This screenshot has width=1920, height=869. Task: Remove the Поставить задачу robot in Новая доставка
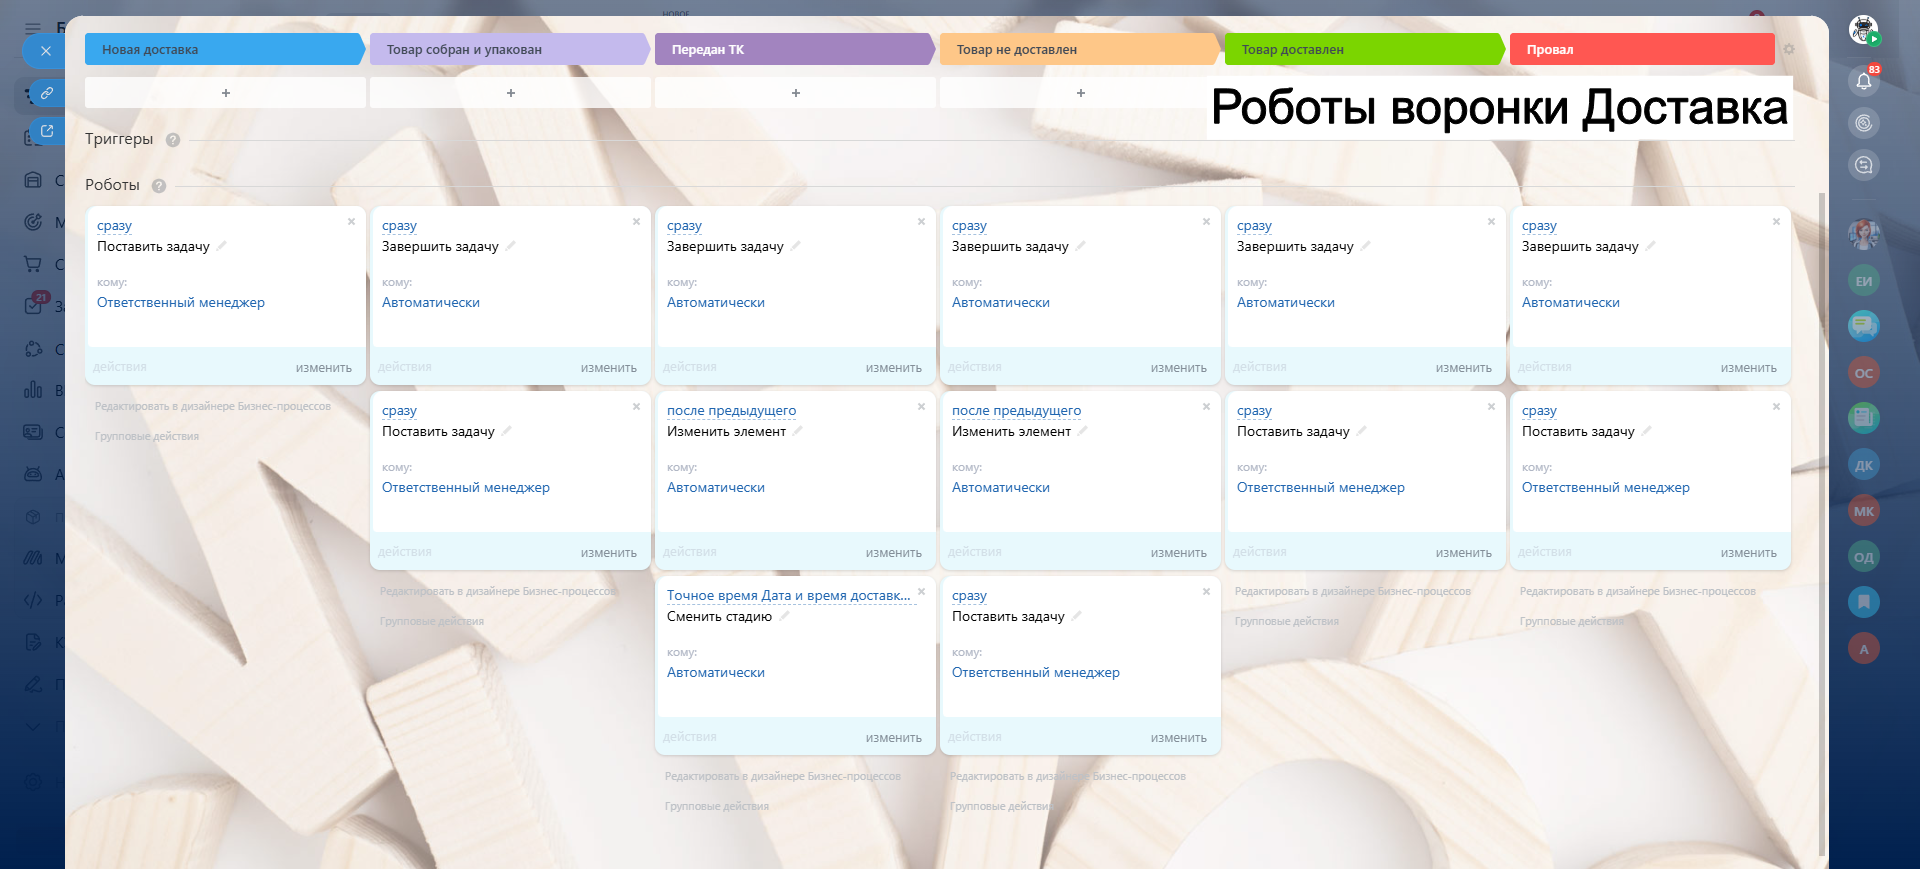pos(351,222)
